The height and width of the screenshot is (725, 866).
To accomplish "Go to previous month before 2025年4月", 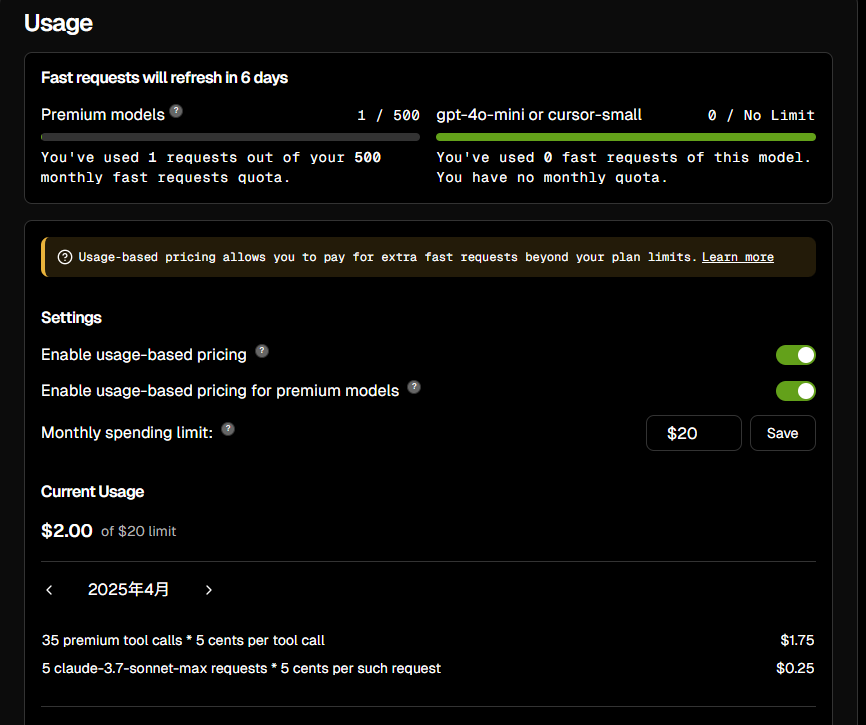I will pyautogui.click(x=49, y=590).
